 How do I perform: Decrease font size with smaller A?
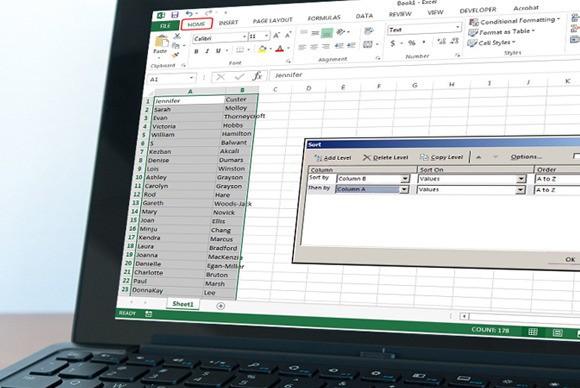tap(289, 35)
